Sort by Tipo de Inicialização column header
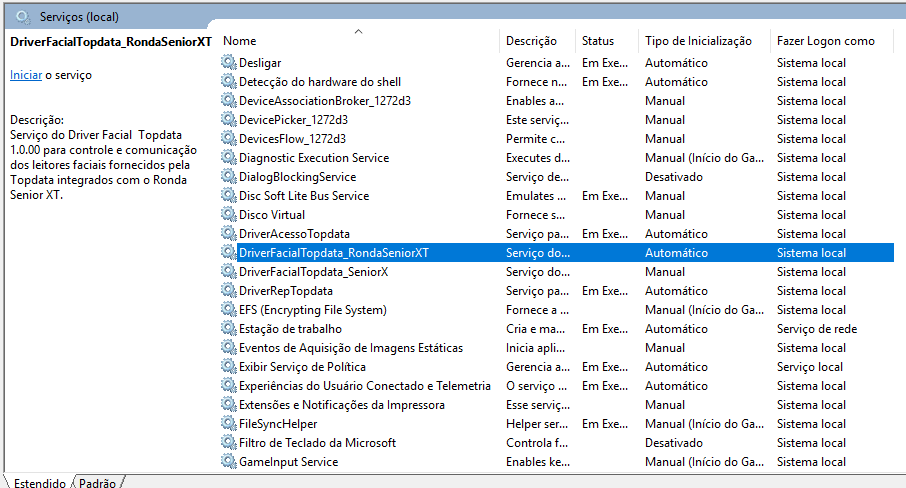Viewport: 906px width, 488px height. tap(698, 41)
